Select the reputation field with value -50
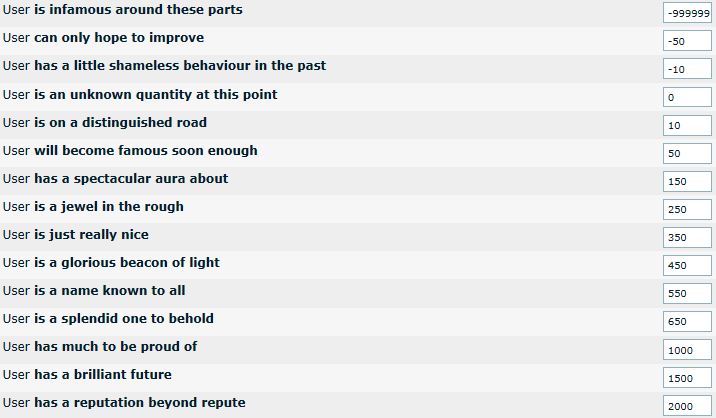Screen dimensions: 716x418 [686, 41]
